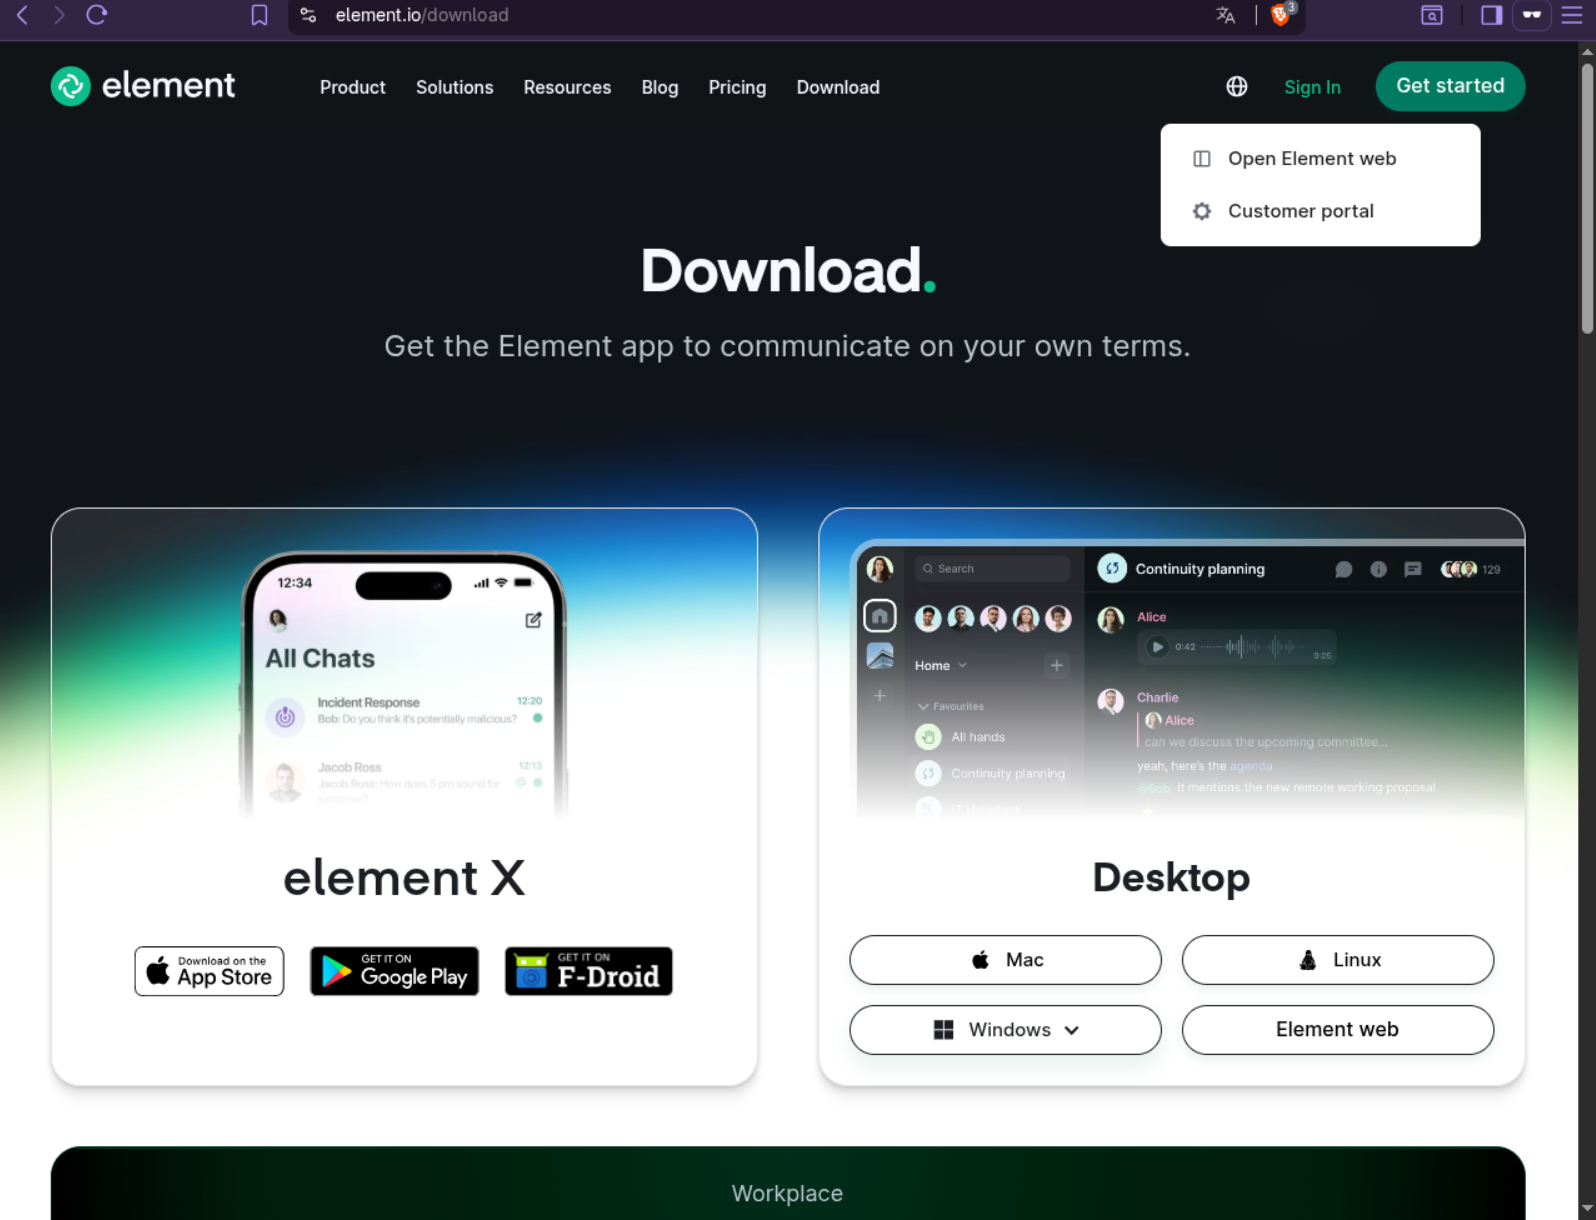Open the Pricing page
Viewport: 1596px width, 1220px height.
point(737,87)
